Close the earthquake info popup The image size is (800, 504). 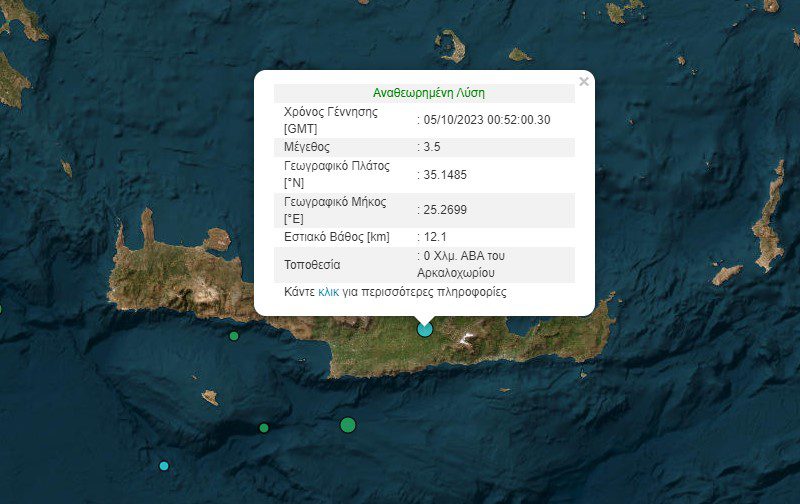pos(584,82)
